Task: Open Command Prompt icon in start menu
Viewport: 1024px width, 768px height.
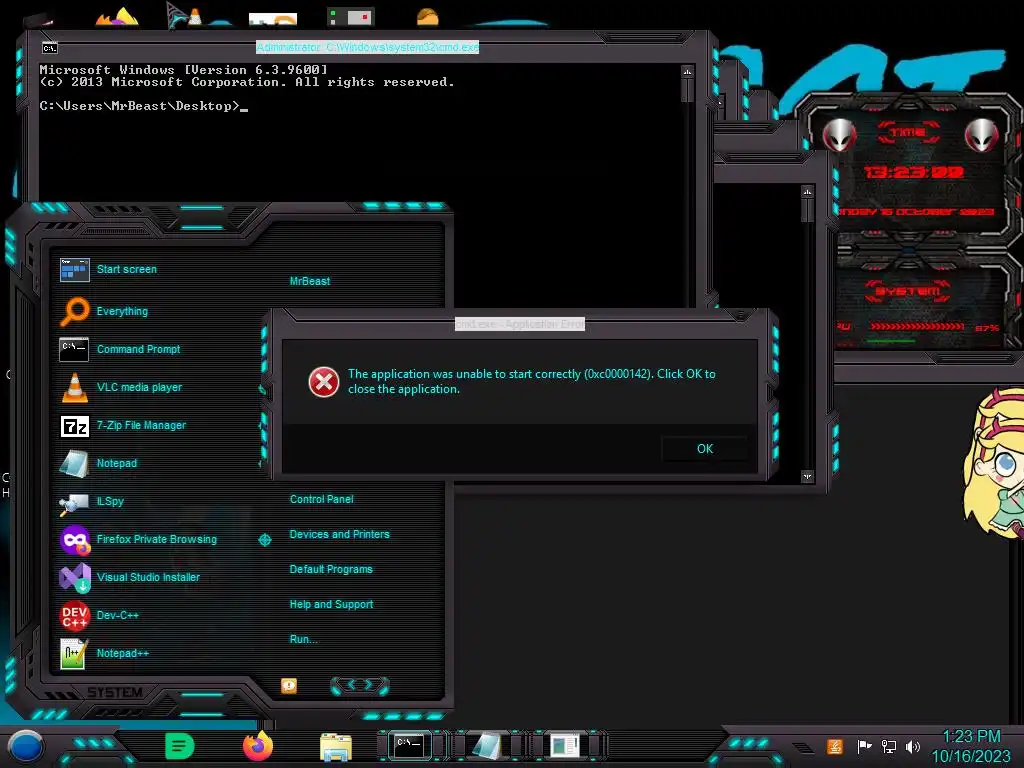Action: [74, 349]
